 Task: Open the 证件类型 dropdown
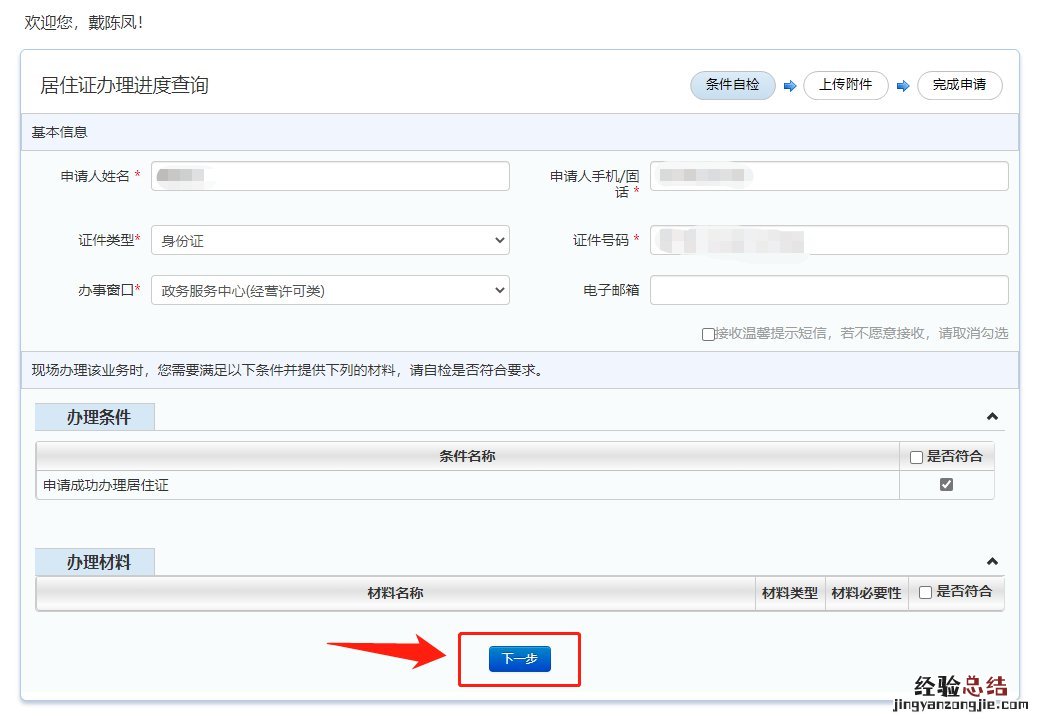tap(330, 240)
